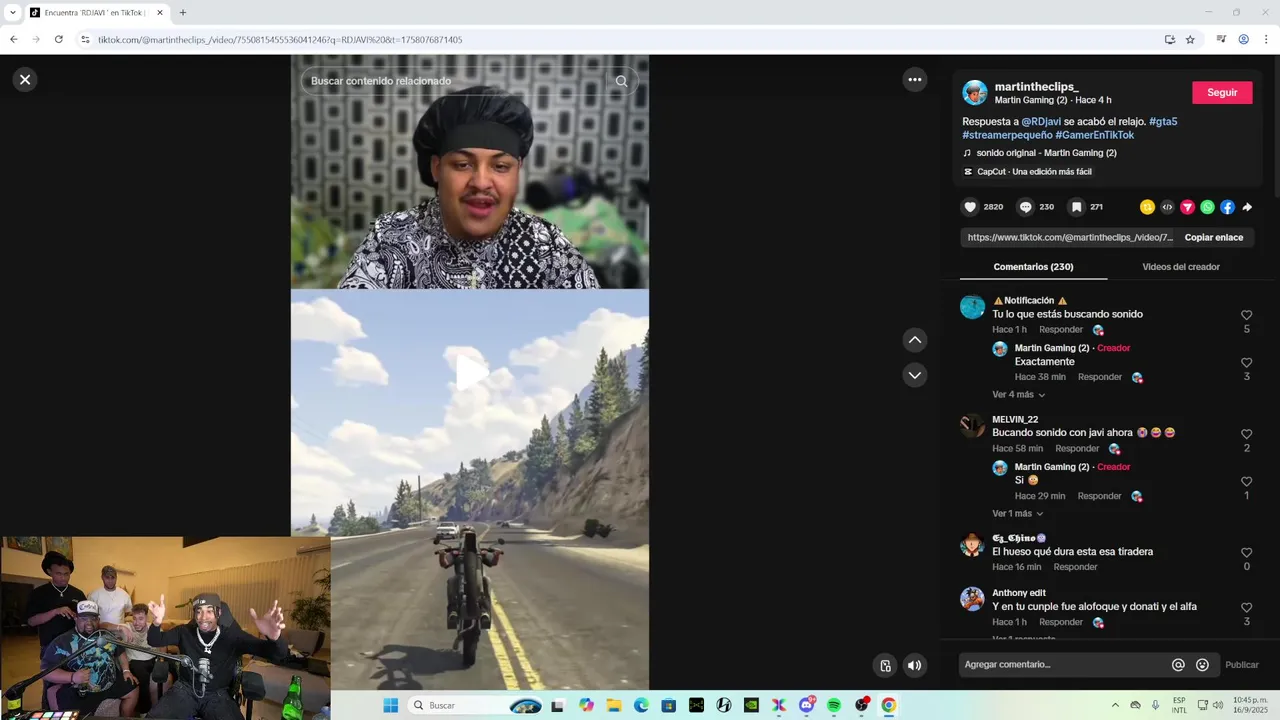Image resolution: width=1280 pixels, height=720 pixels.
Task: Open the three-dot more options menu
Action: [x=915, y=80]
